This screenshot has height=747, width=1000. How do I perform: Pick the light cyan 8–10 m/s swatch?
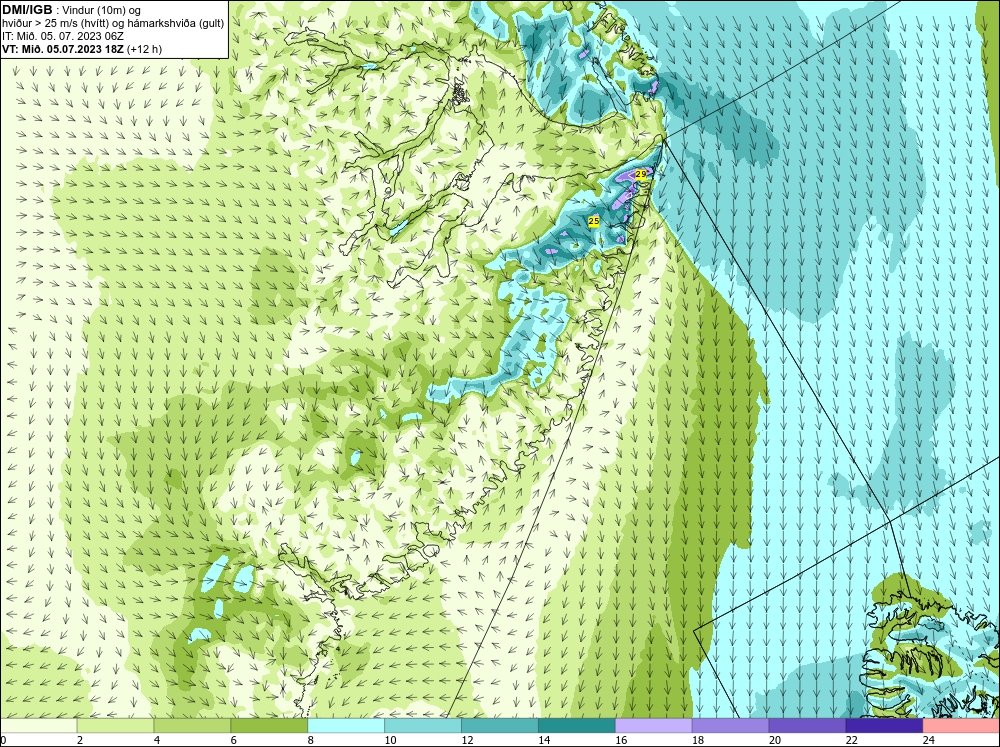coord(346,726)
